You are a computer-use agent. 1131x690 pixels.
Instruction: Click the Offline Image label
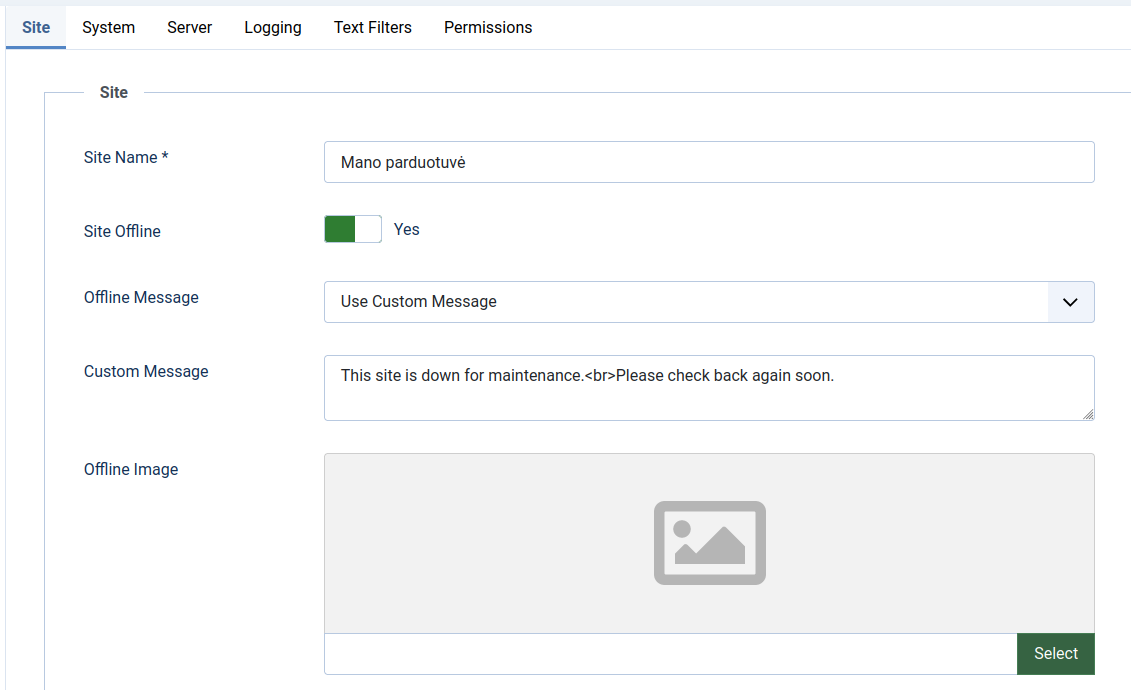(131, 470)
